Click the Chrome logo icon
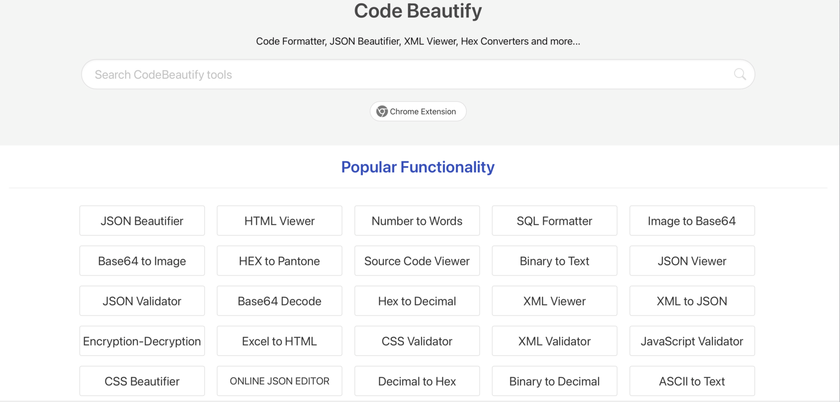 coord(381,111)
